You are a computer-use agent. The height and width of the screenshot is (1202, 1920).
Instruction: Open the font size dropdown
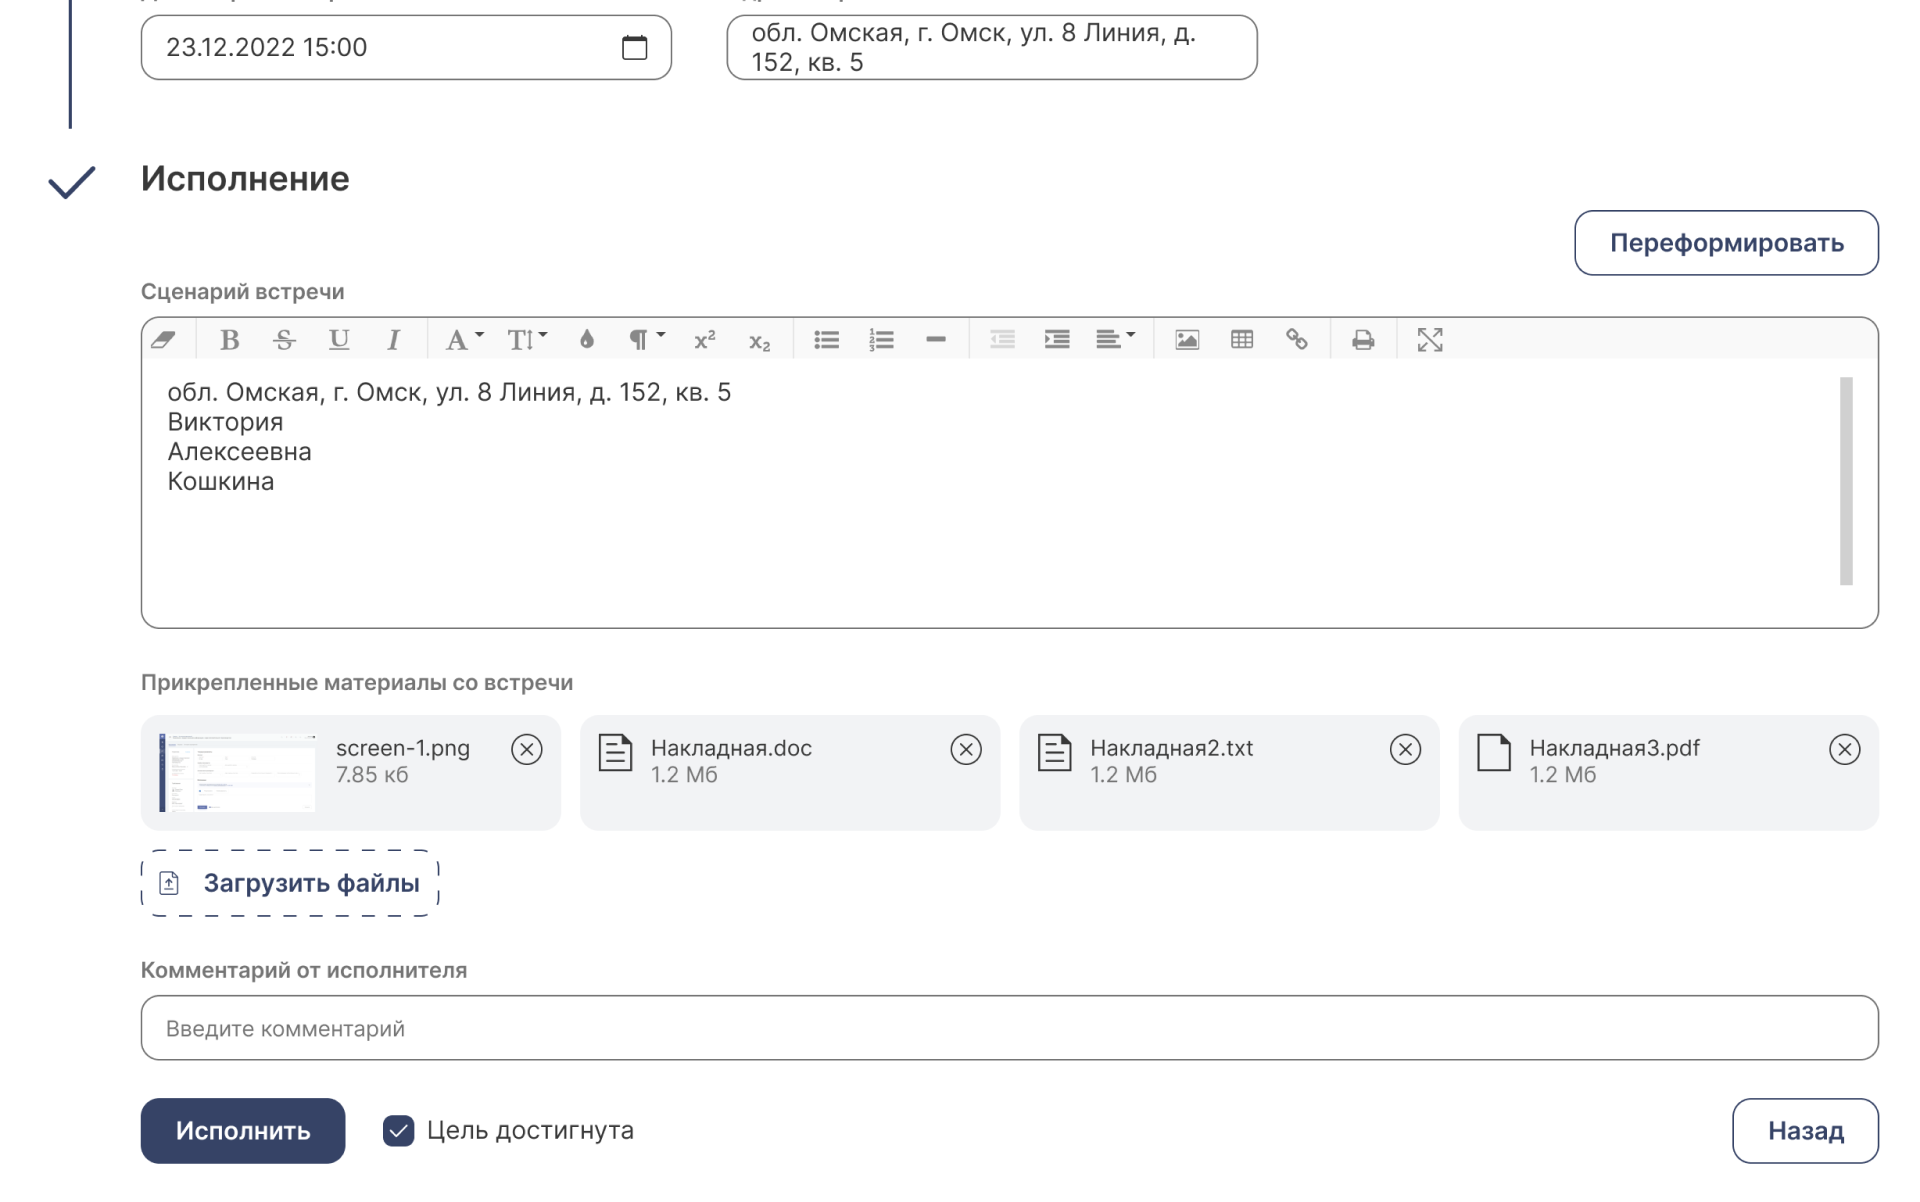coord(526,340)
